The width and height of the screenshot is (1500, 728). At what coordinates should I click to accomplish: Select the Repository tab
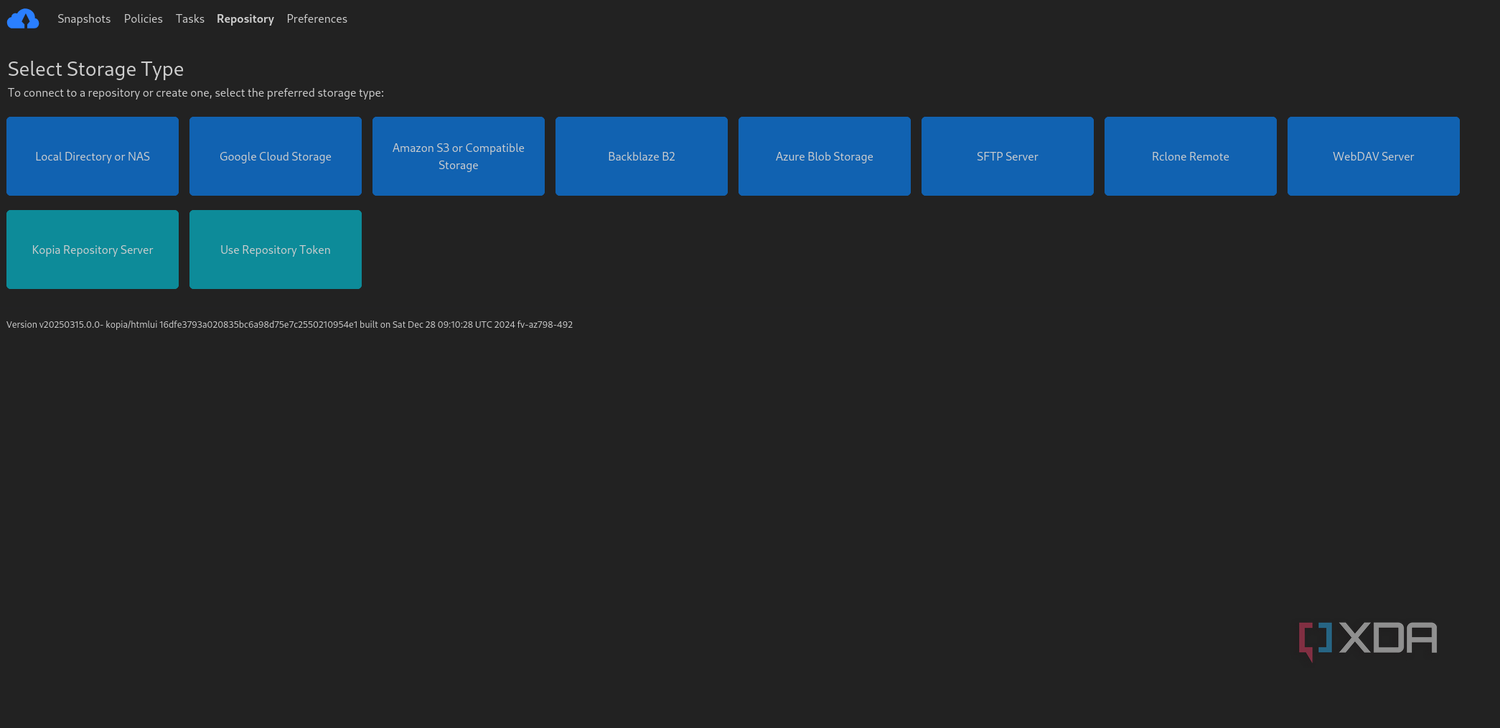245,19
